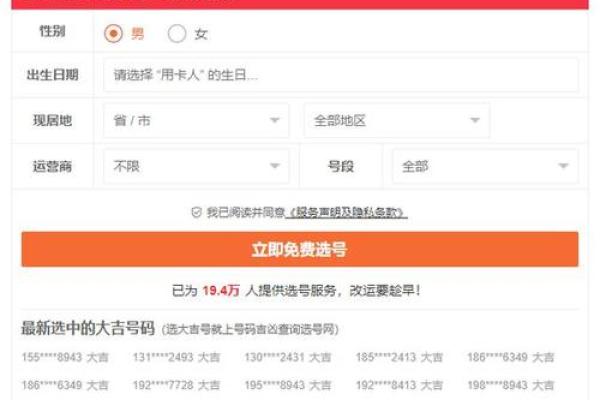This screenshot has width=600, height=400.
Task: Select the 女 gender radio button
Action: pyautogui.click(x=177, y=33)
